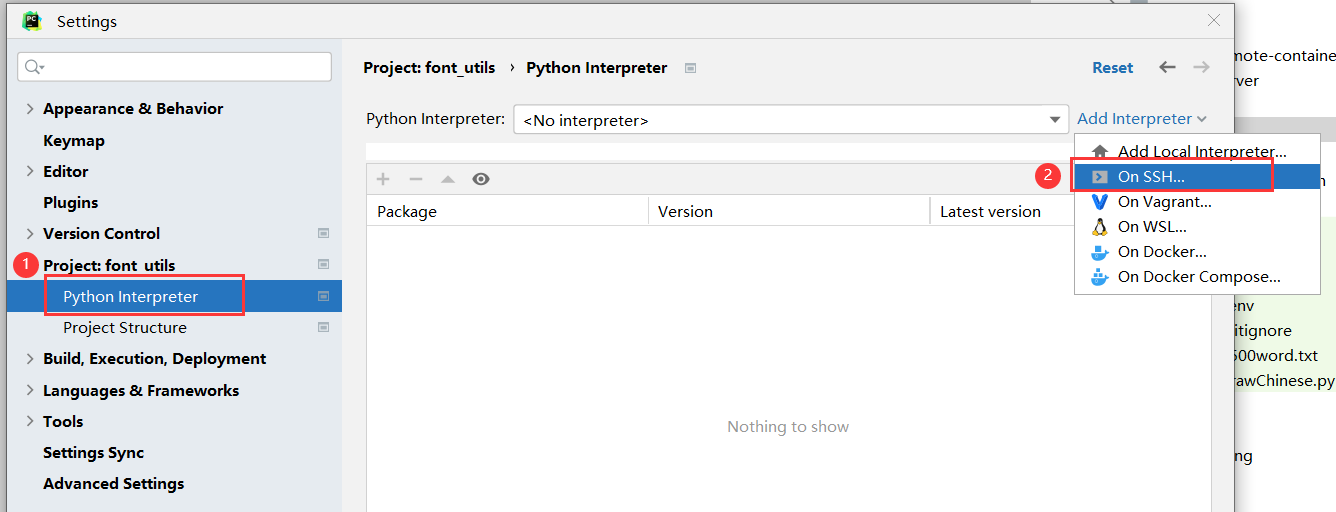Open Project Structure settings page
The height and width of the screenshot is (512, 1336).
click(x=125, y=327)
